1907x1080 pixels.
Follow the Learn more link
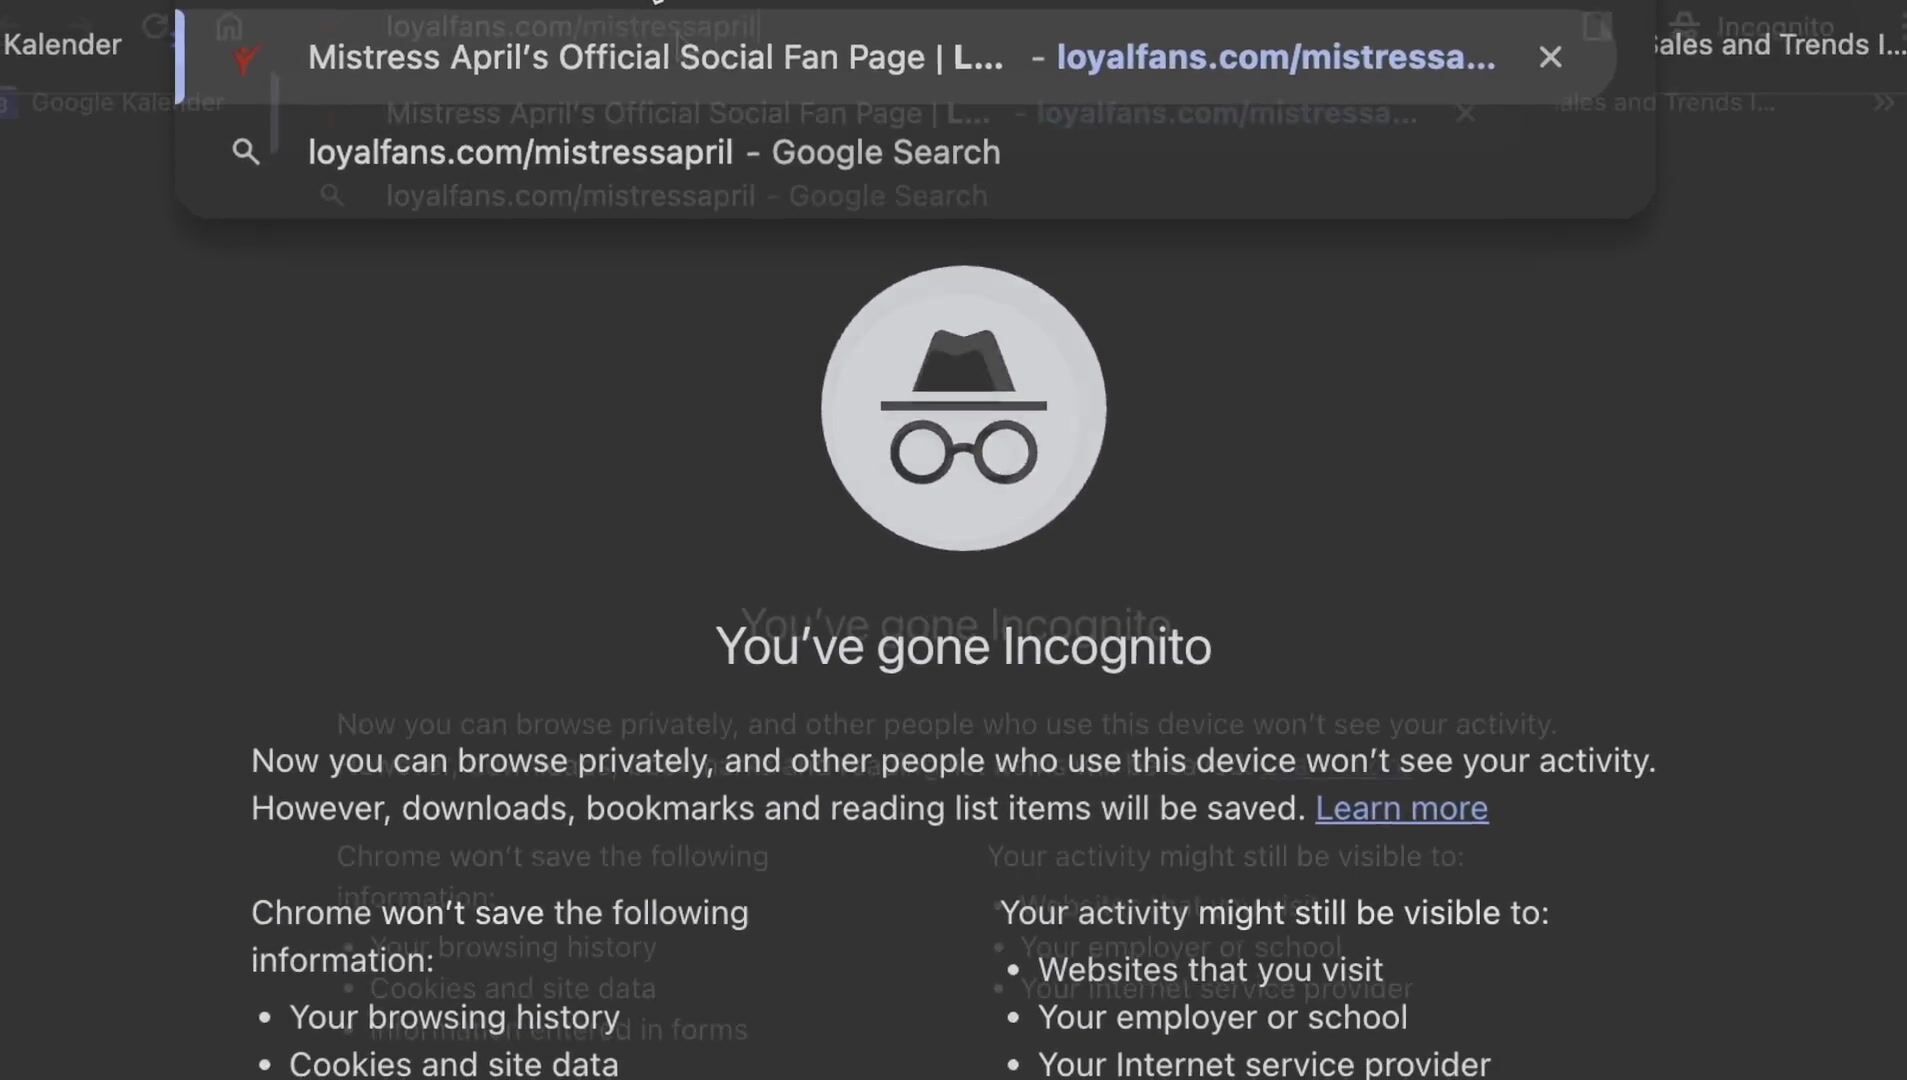[1401, 808]
